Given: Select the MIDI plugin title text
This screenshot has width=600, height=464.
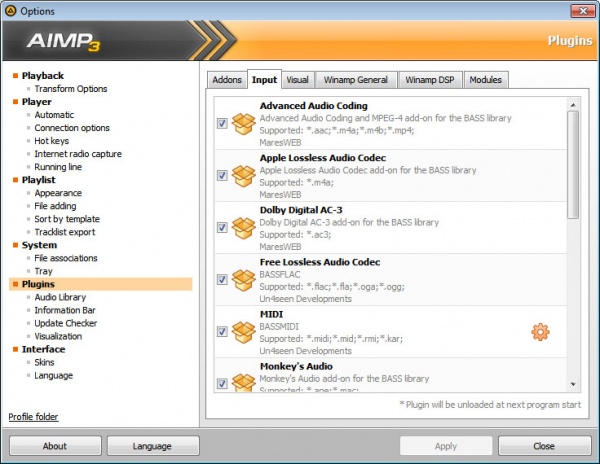Looking at the screenshot, I should pos(271,314).
